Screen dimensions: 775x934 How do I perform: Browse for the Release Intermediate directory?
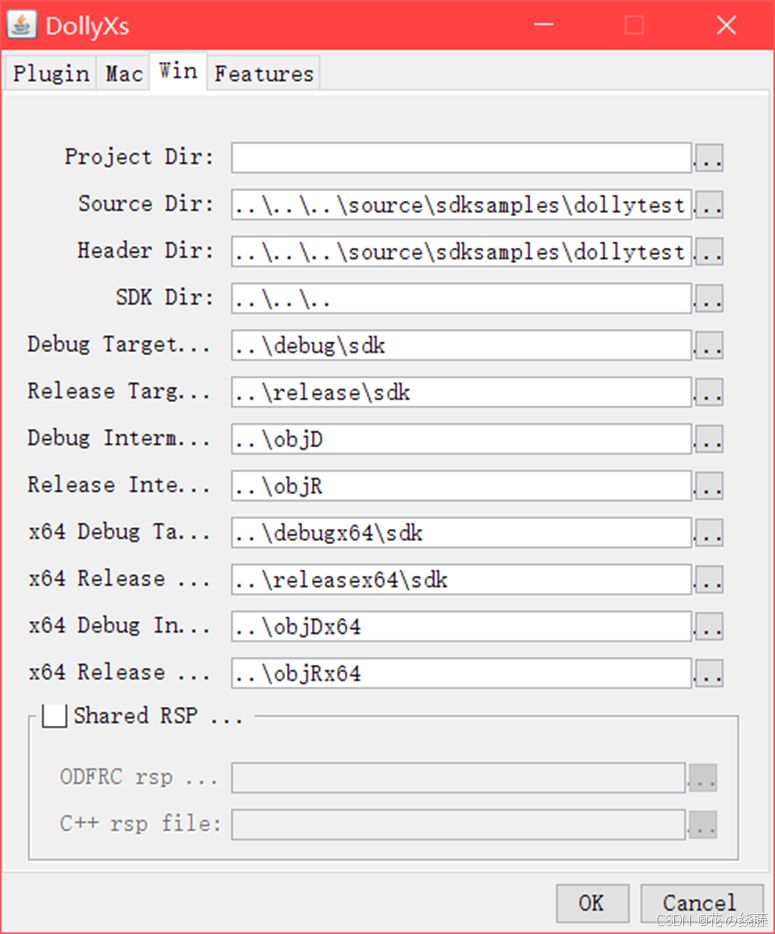tap(709, 485)
